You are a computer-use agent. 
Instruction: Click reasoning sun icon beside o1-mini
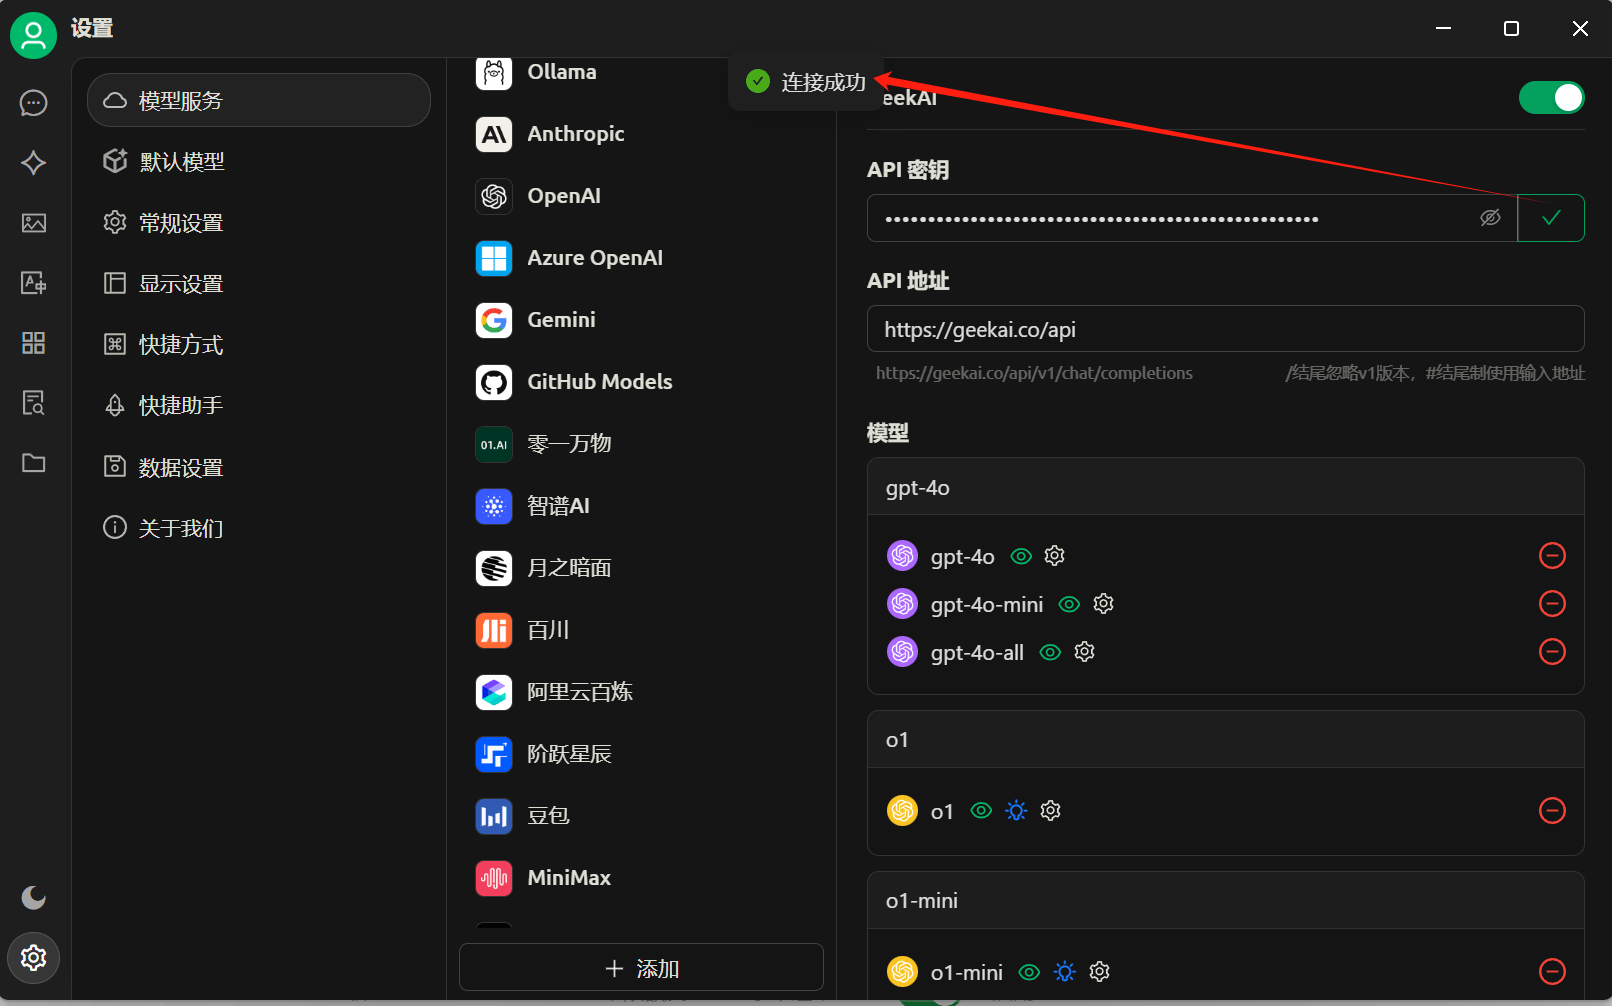pos(1064,972)
